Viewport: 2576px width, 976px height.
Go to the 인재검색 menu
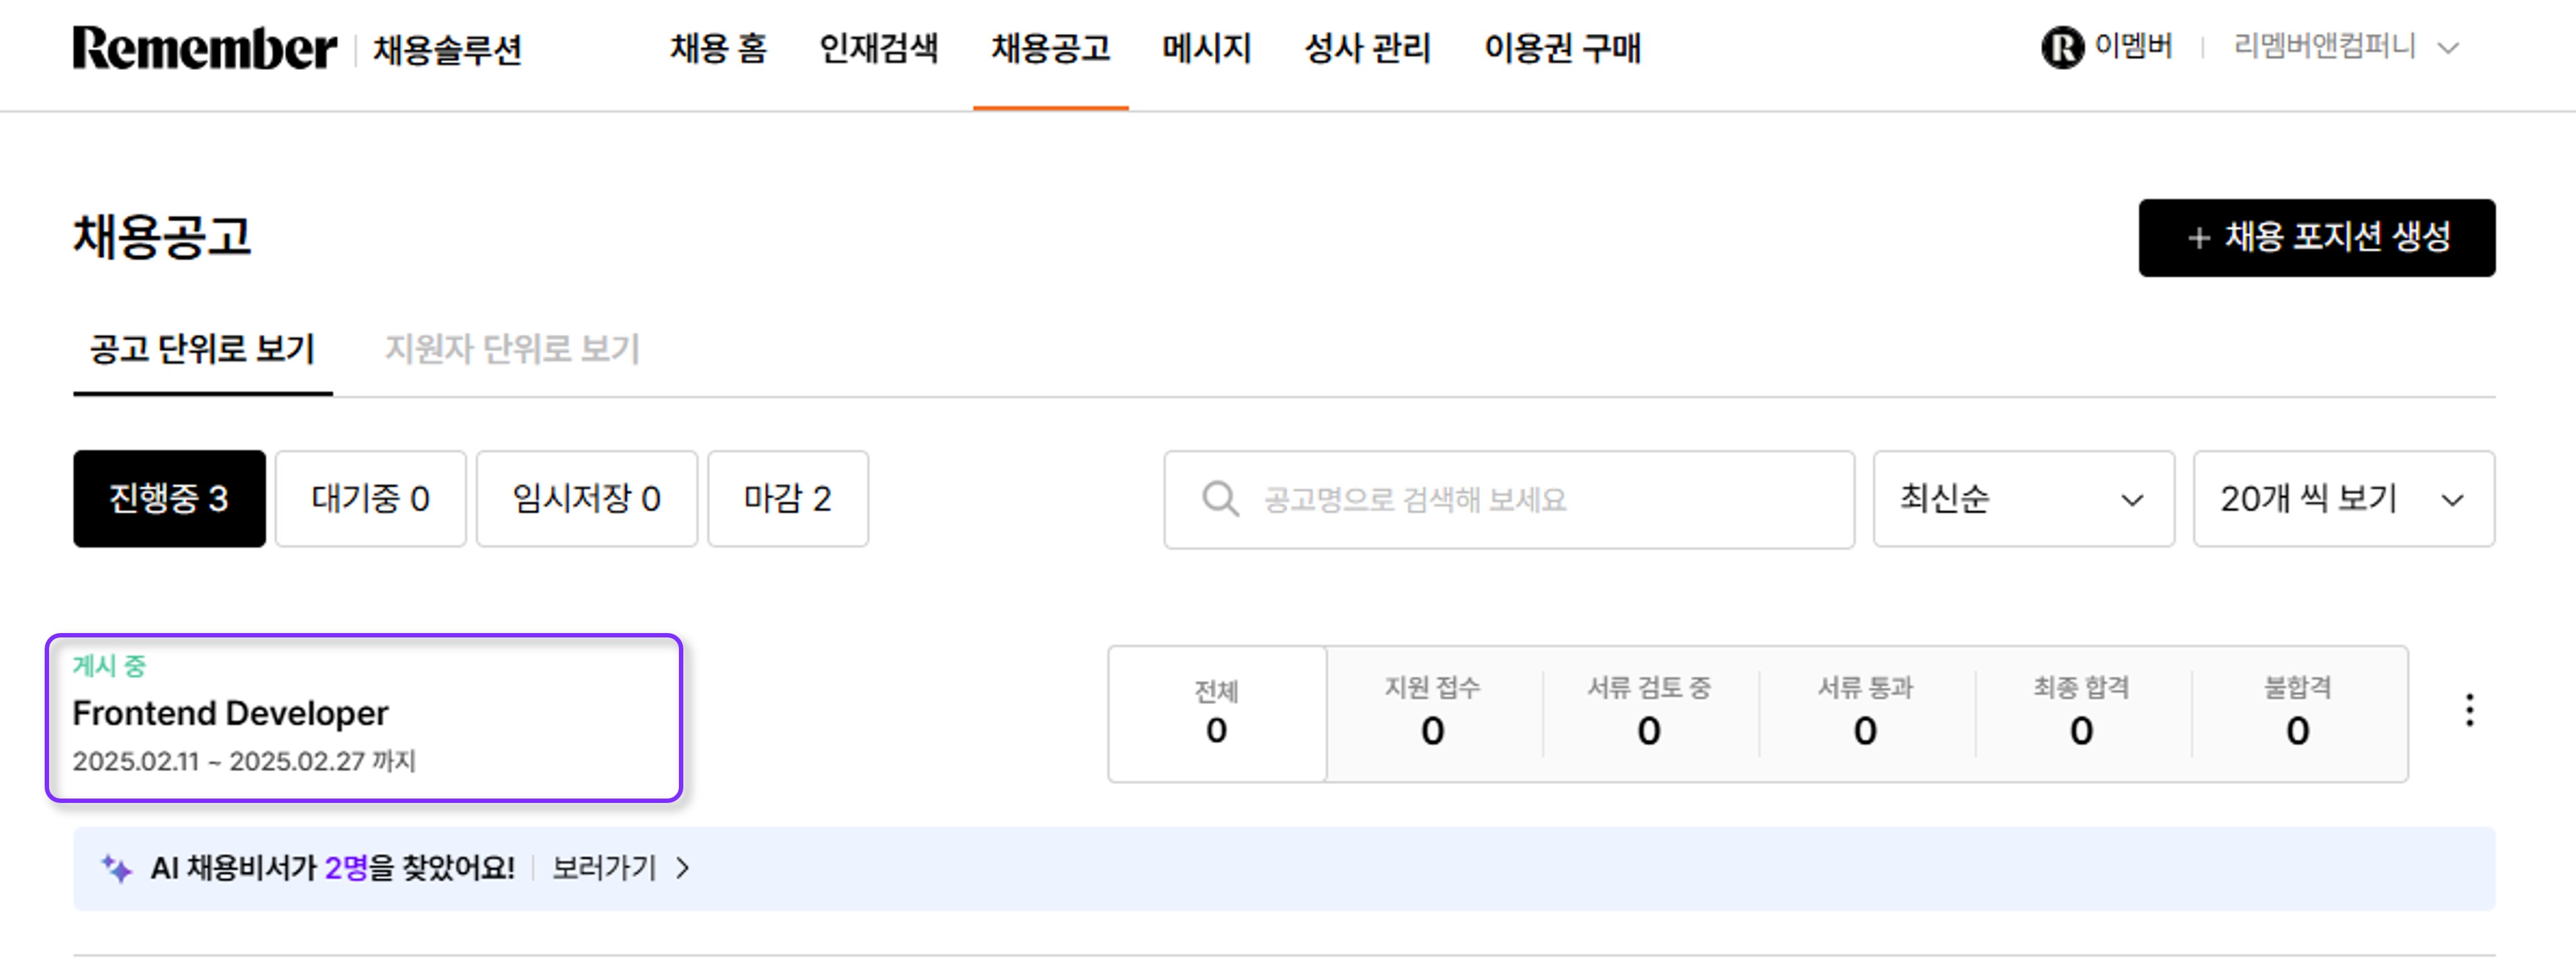tap(878, 48)
